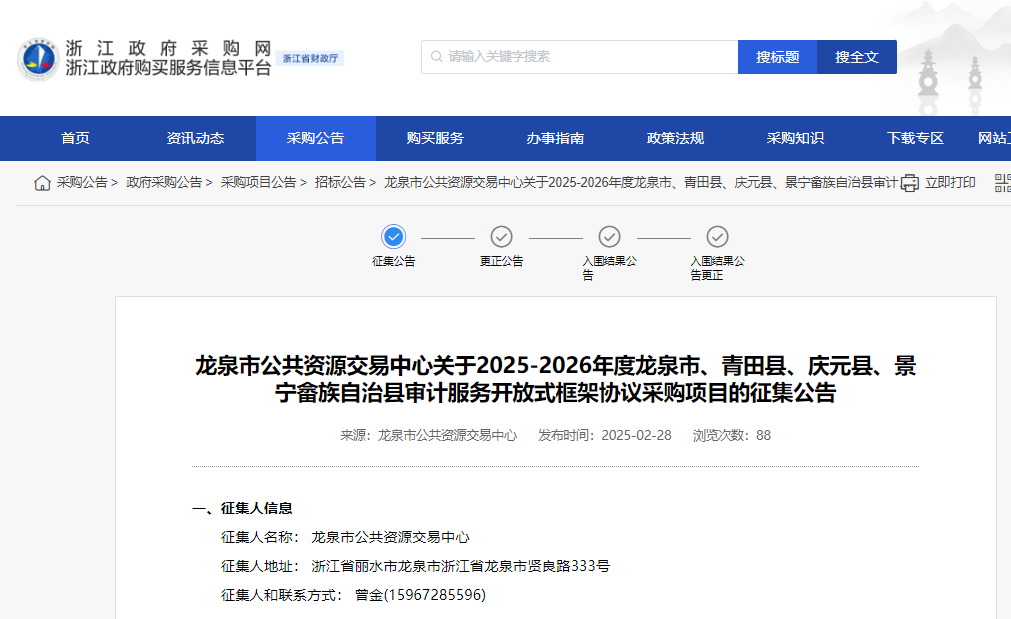Screen dimensions: 1011x619
Task: Click the 搜标题 search button
Action: point(777,57)
